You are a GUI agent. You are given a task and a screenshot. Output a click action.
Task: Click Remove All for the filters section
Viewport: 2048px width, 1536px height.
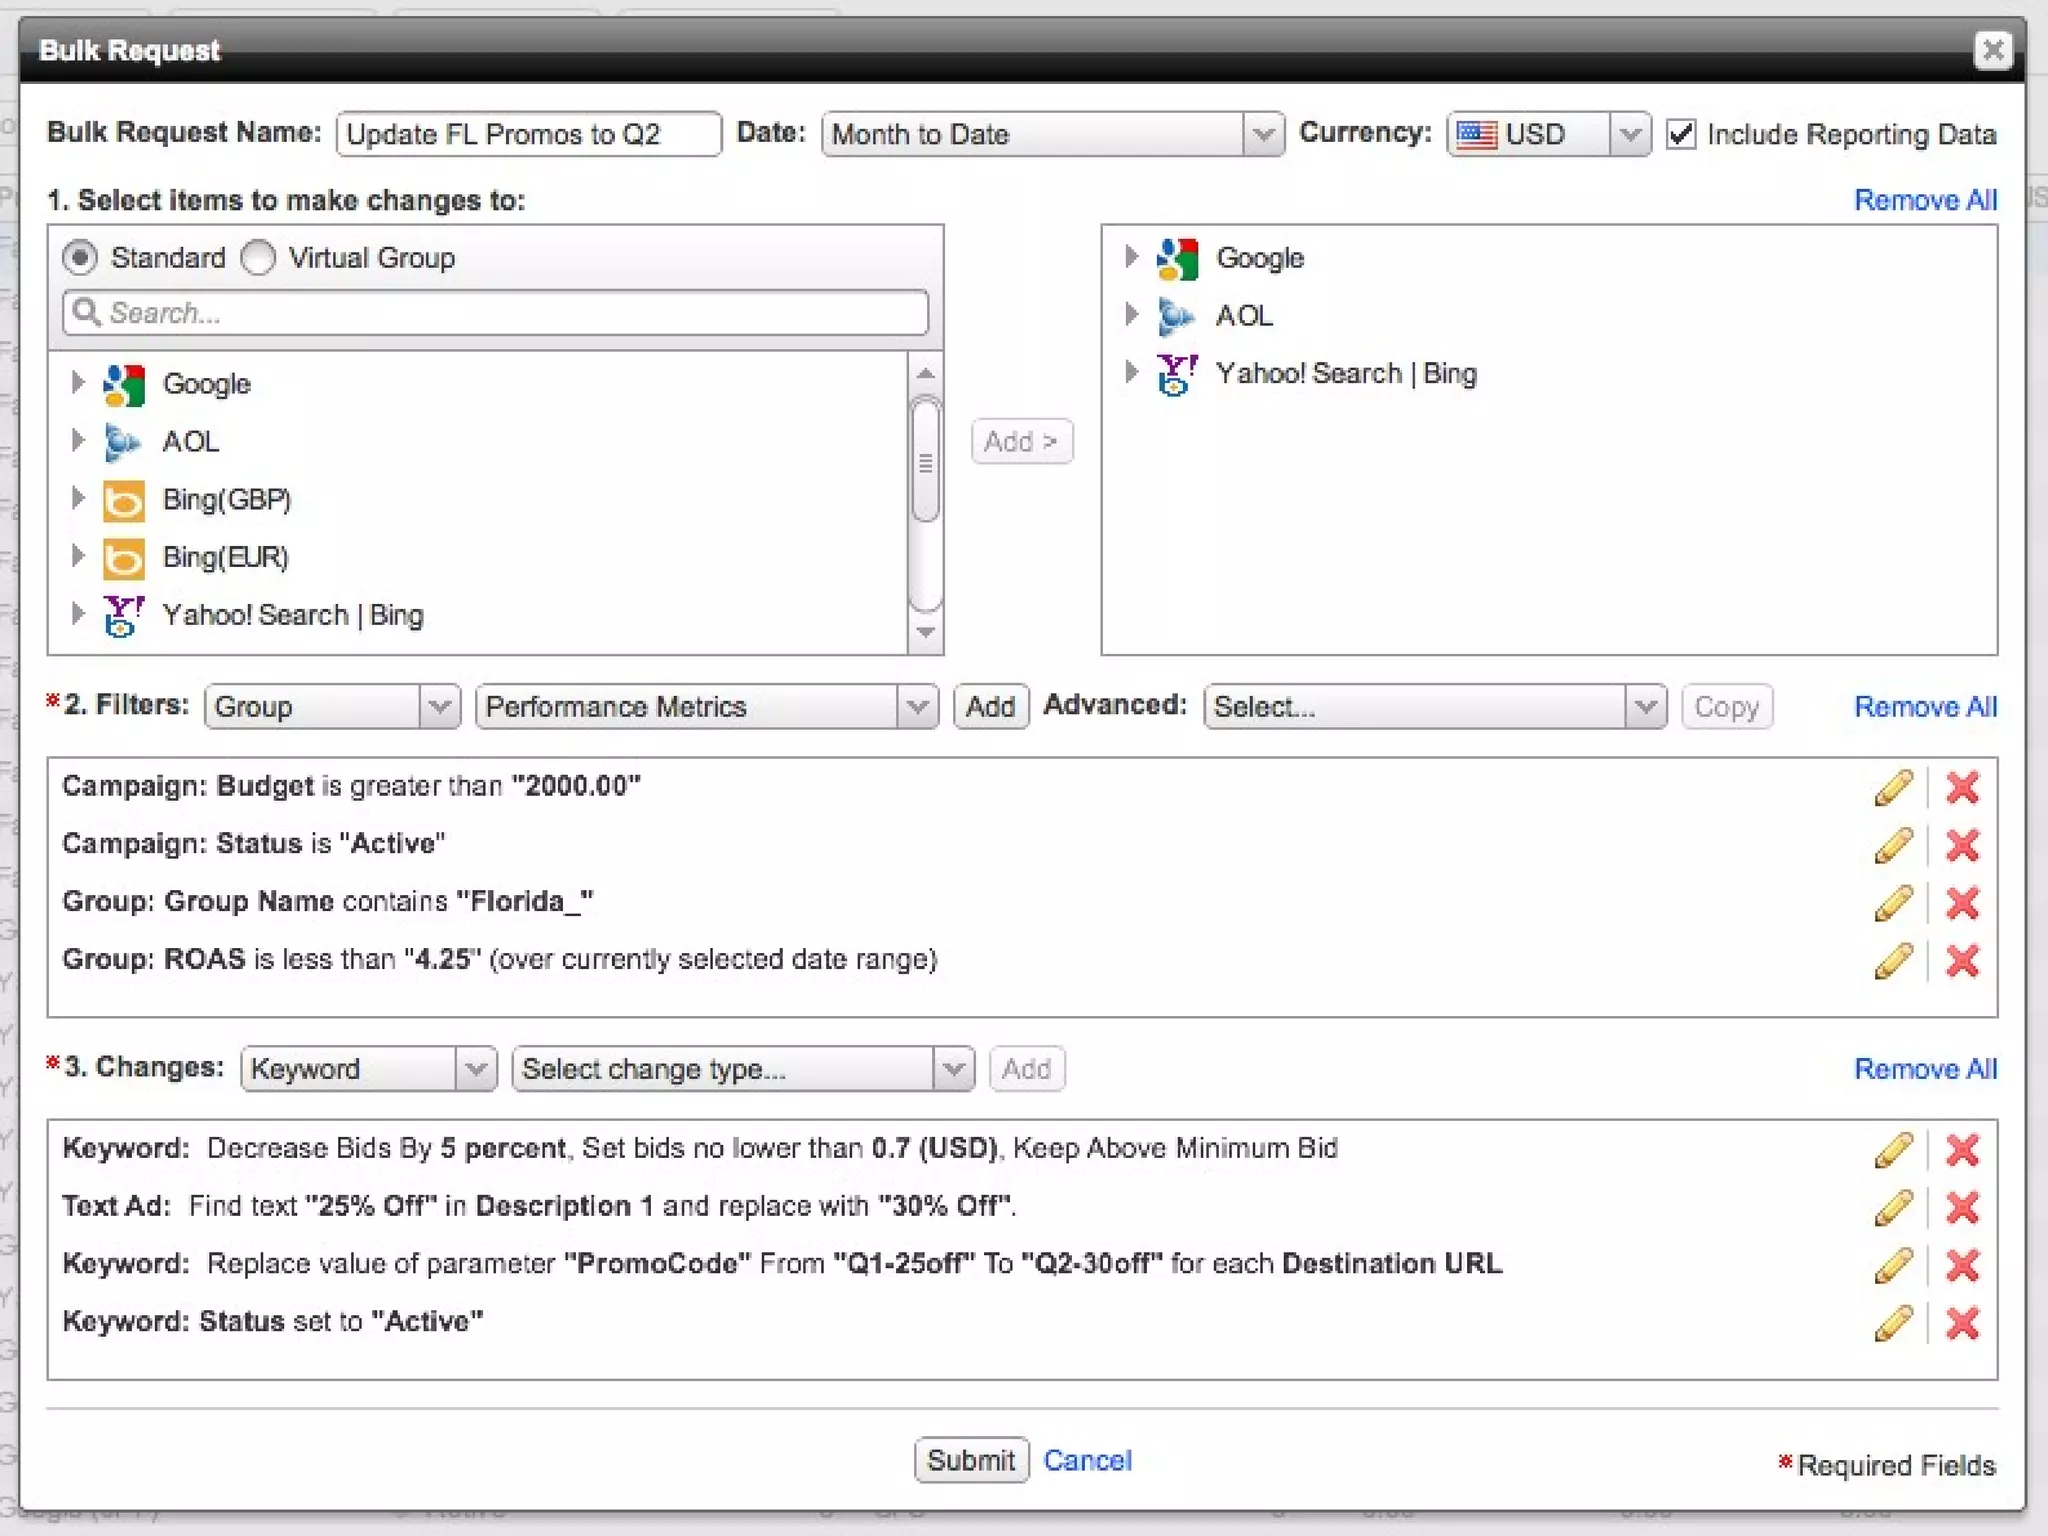1925,707
